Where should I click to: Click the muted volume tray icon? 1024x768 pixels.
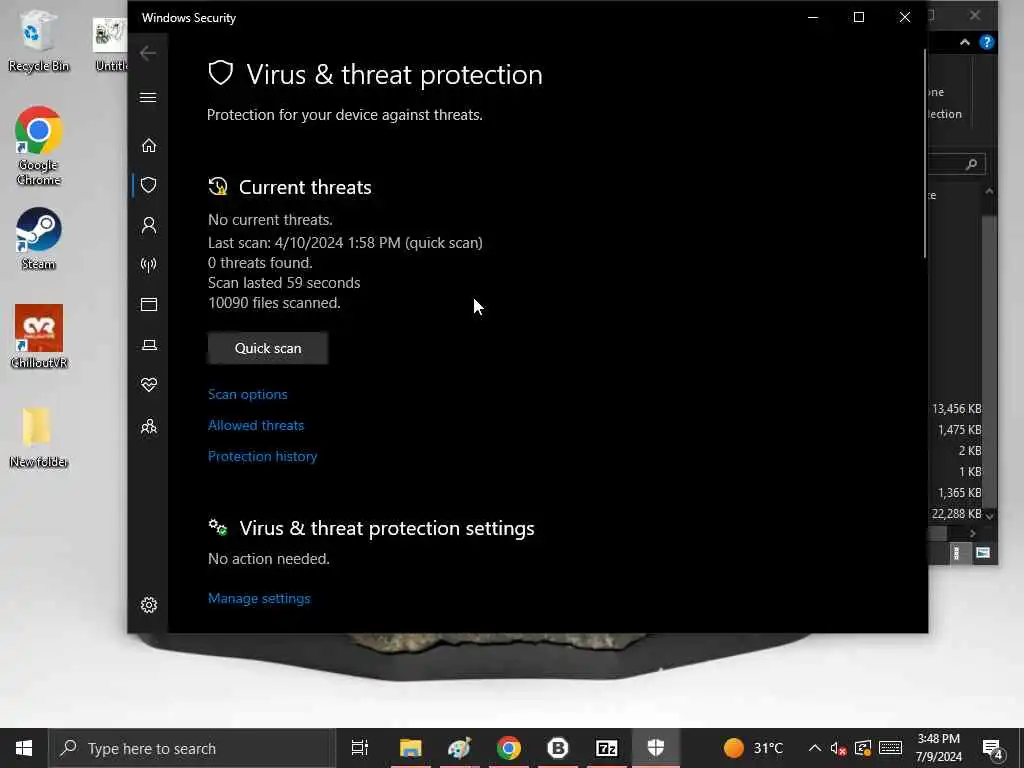coord(839,748)
